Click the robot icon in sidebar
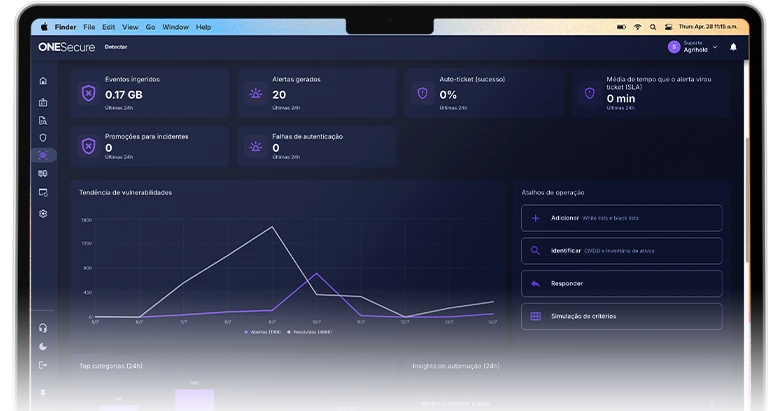Screen dimensions: 779x411 43,102
